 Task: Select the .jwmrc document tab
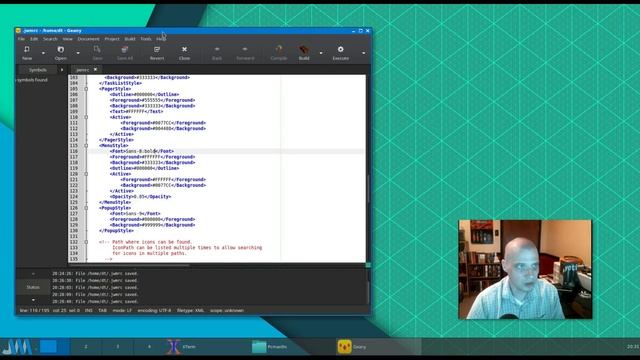coord(82,70)
